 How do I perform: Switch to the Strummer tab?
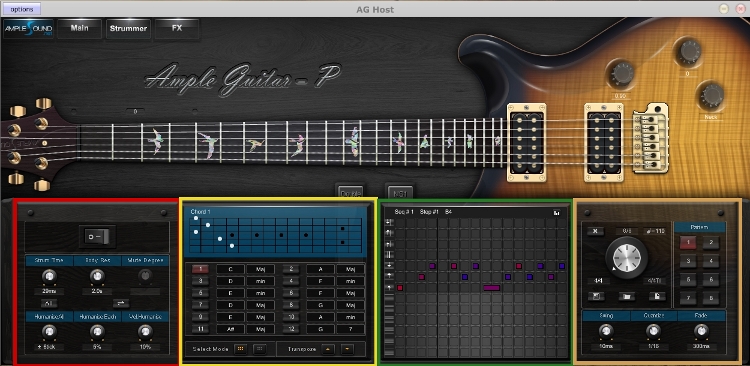coord(128,29)
